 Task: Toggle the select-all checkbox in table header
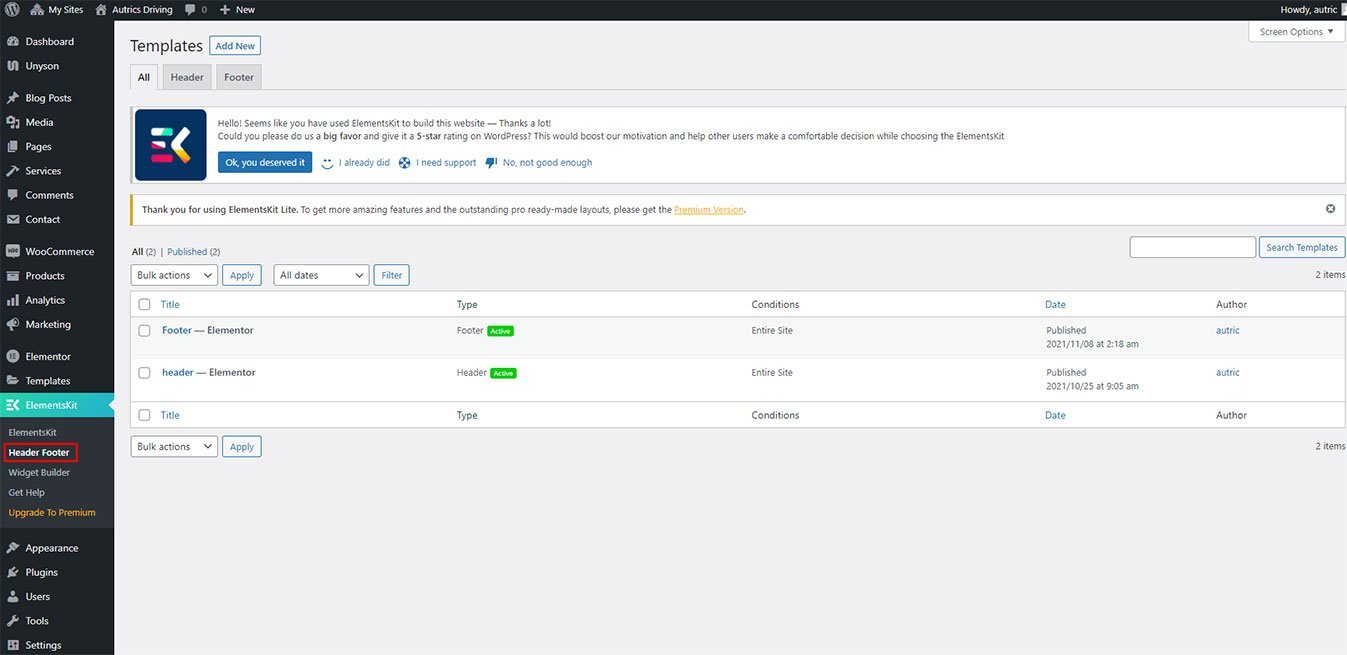tap(145, 305)
